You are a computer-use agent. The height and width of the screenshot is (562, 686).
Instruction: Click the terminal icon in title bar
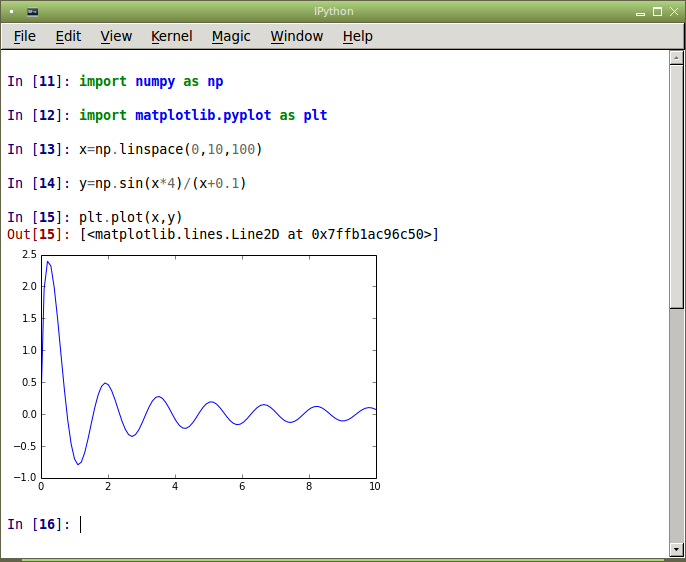32,12
